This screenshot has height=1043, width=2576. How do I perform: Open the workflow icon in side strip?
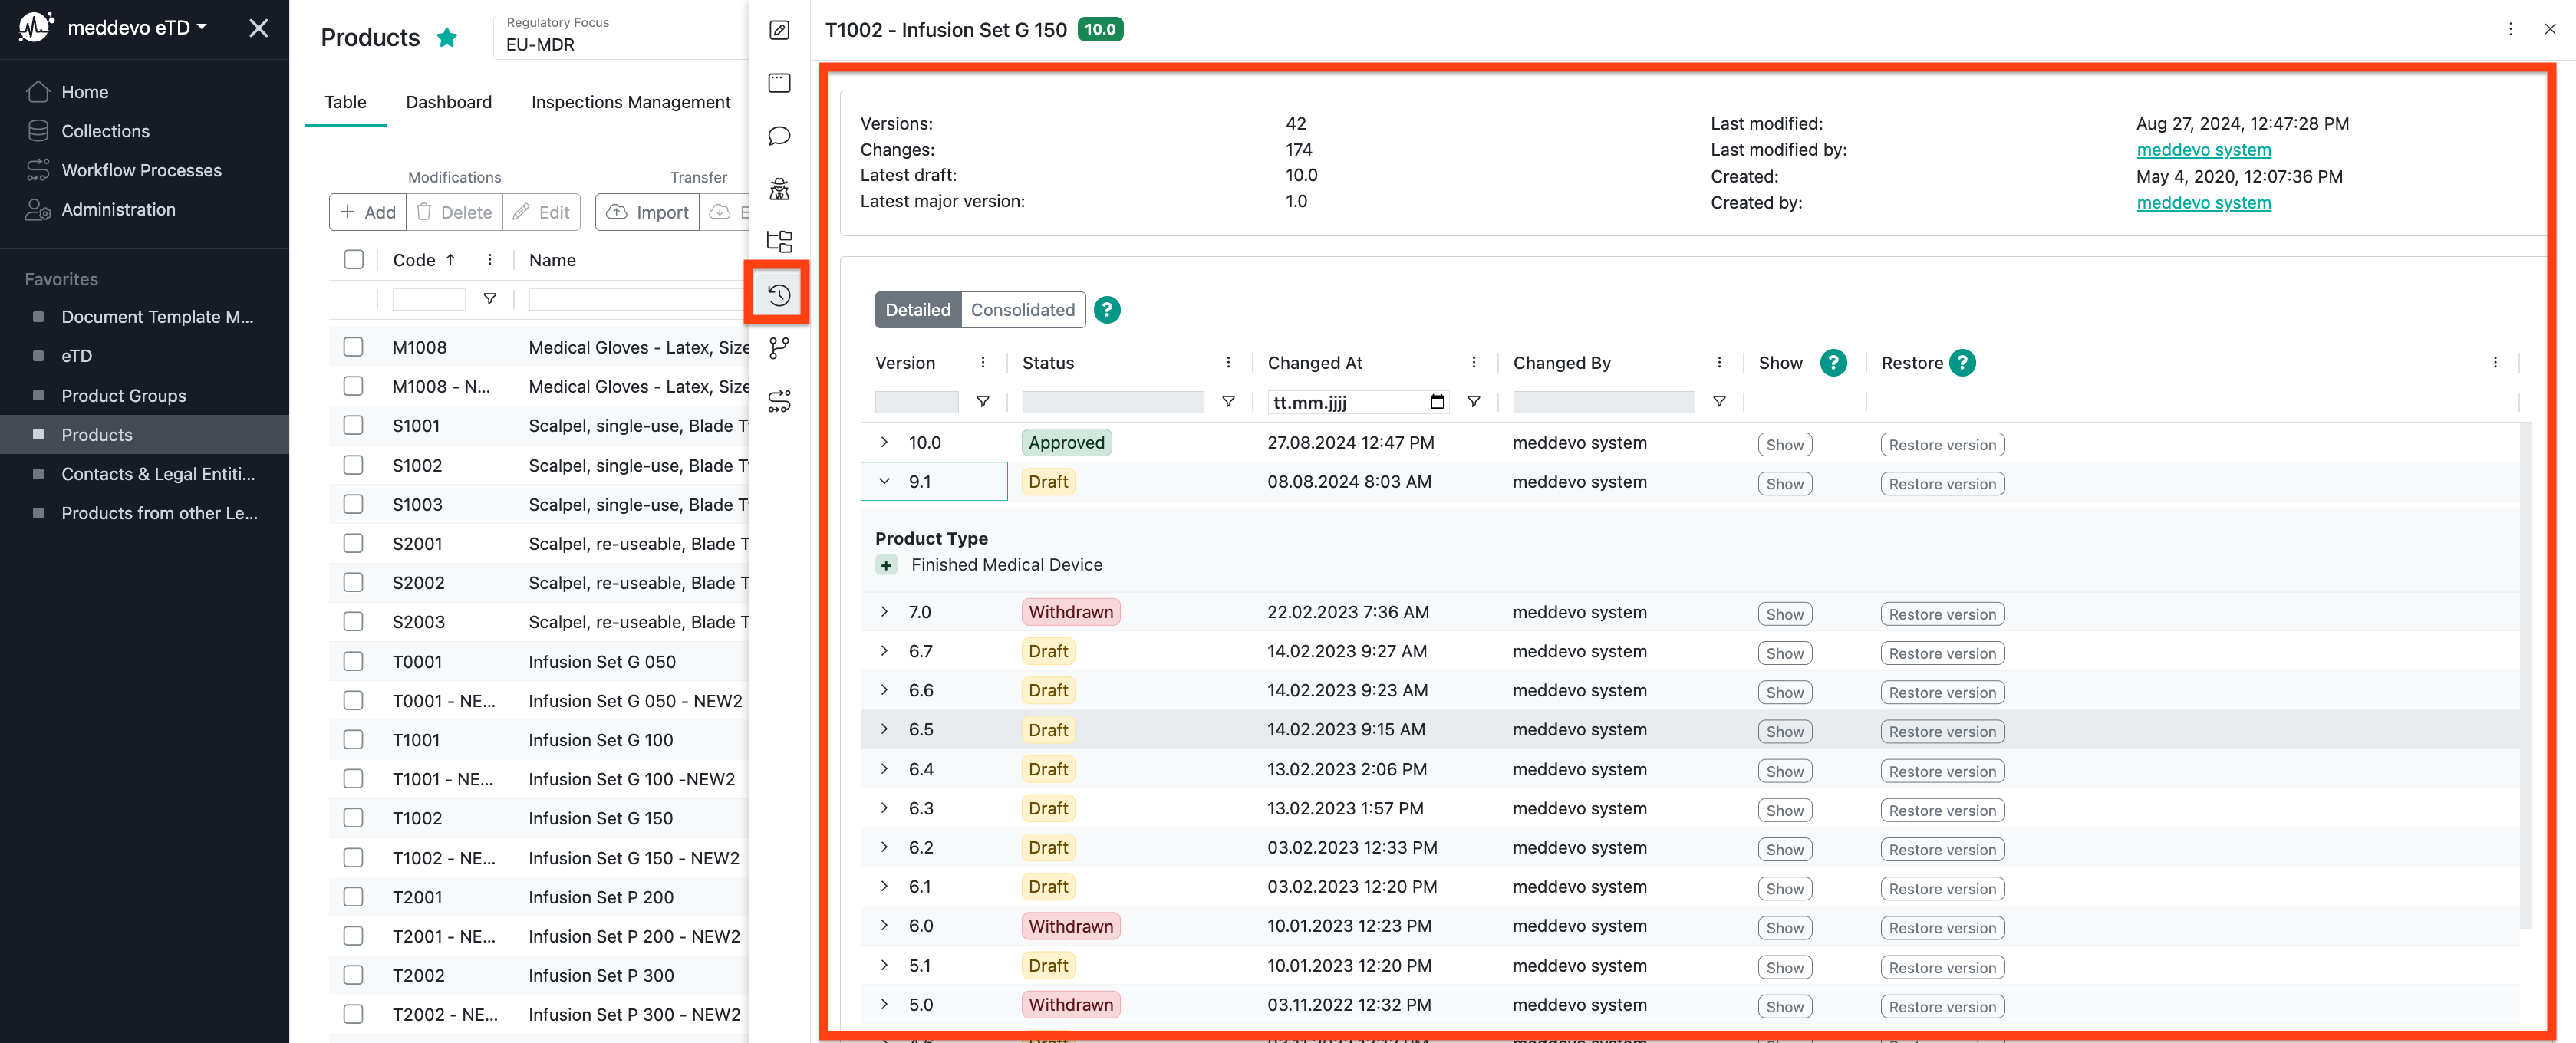coord(779,401)
